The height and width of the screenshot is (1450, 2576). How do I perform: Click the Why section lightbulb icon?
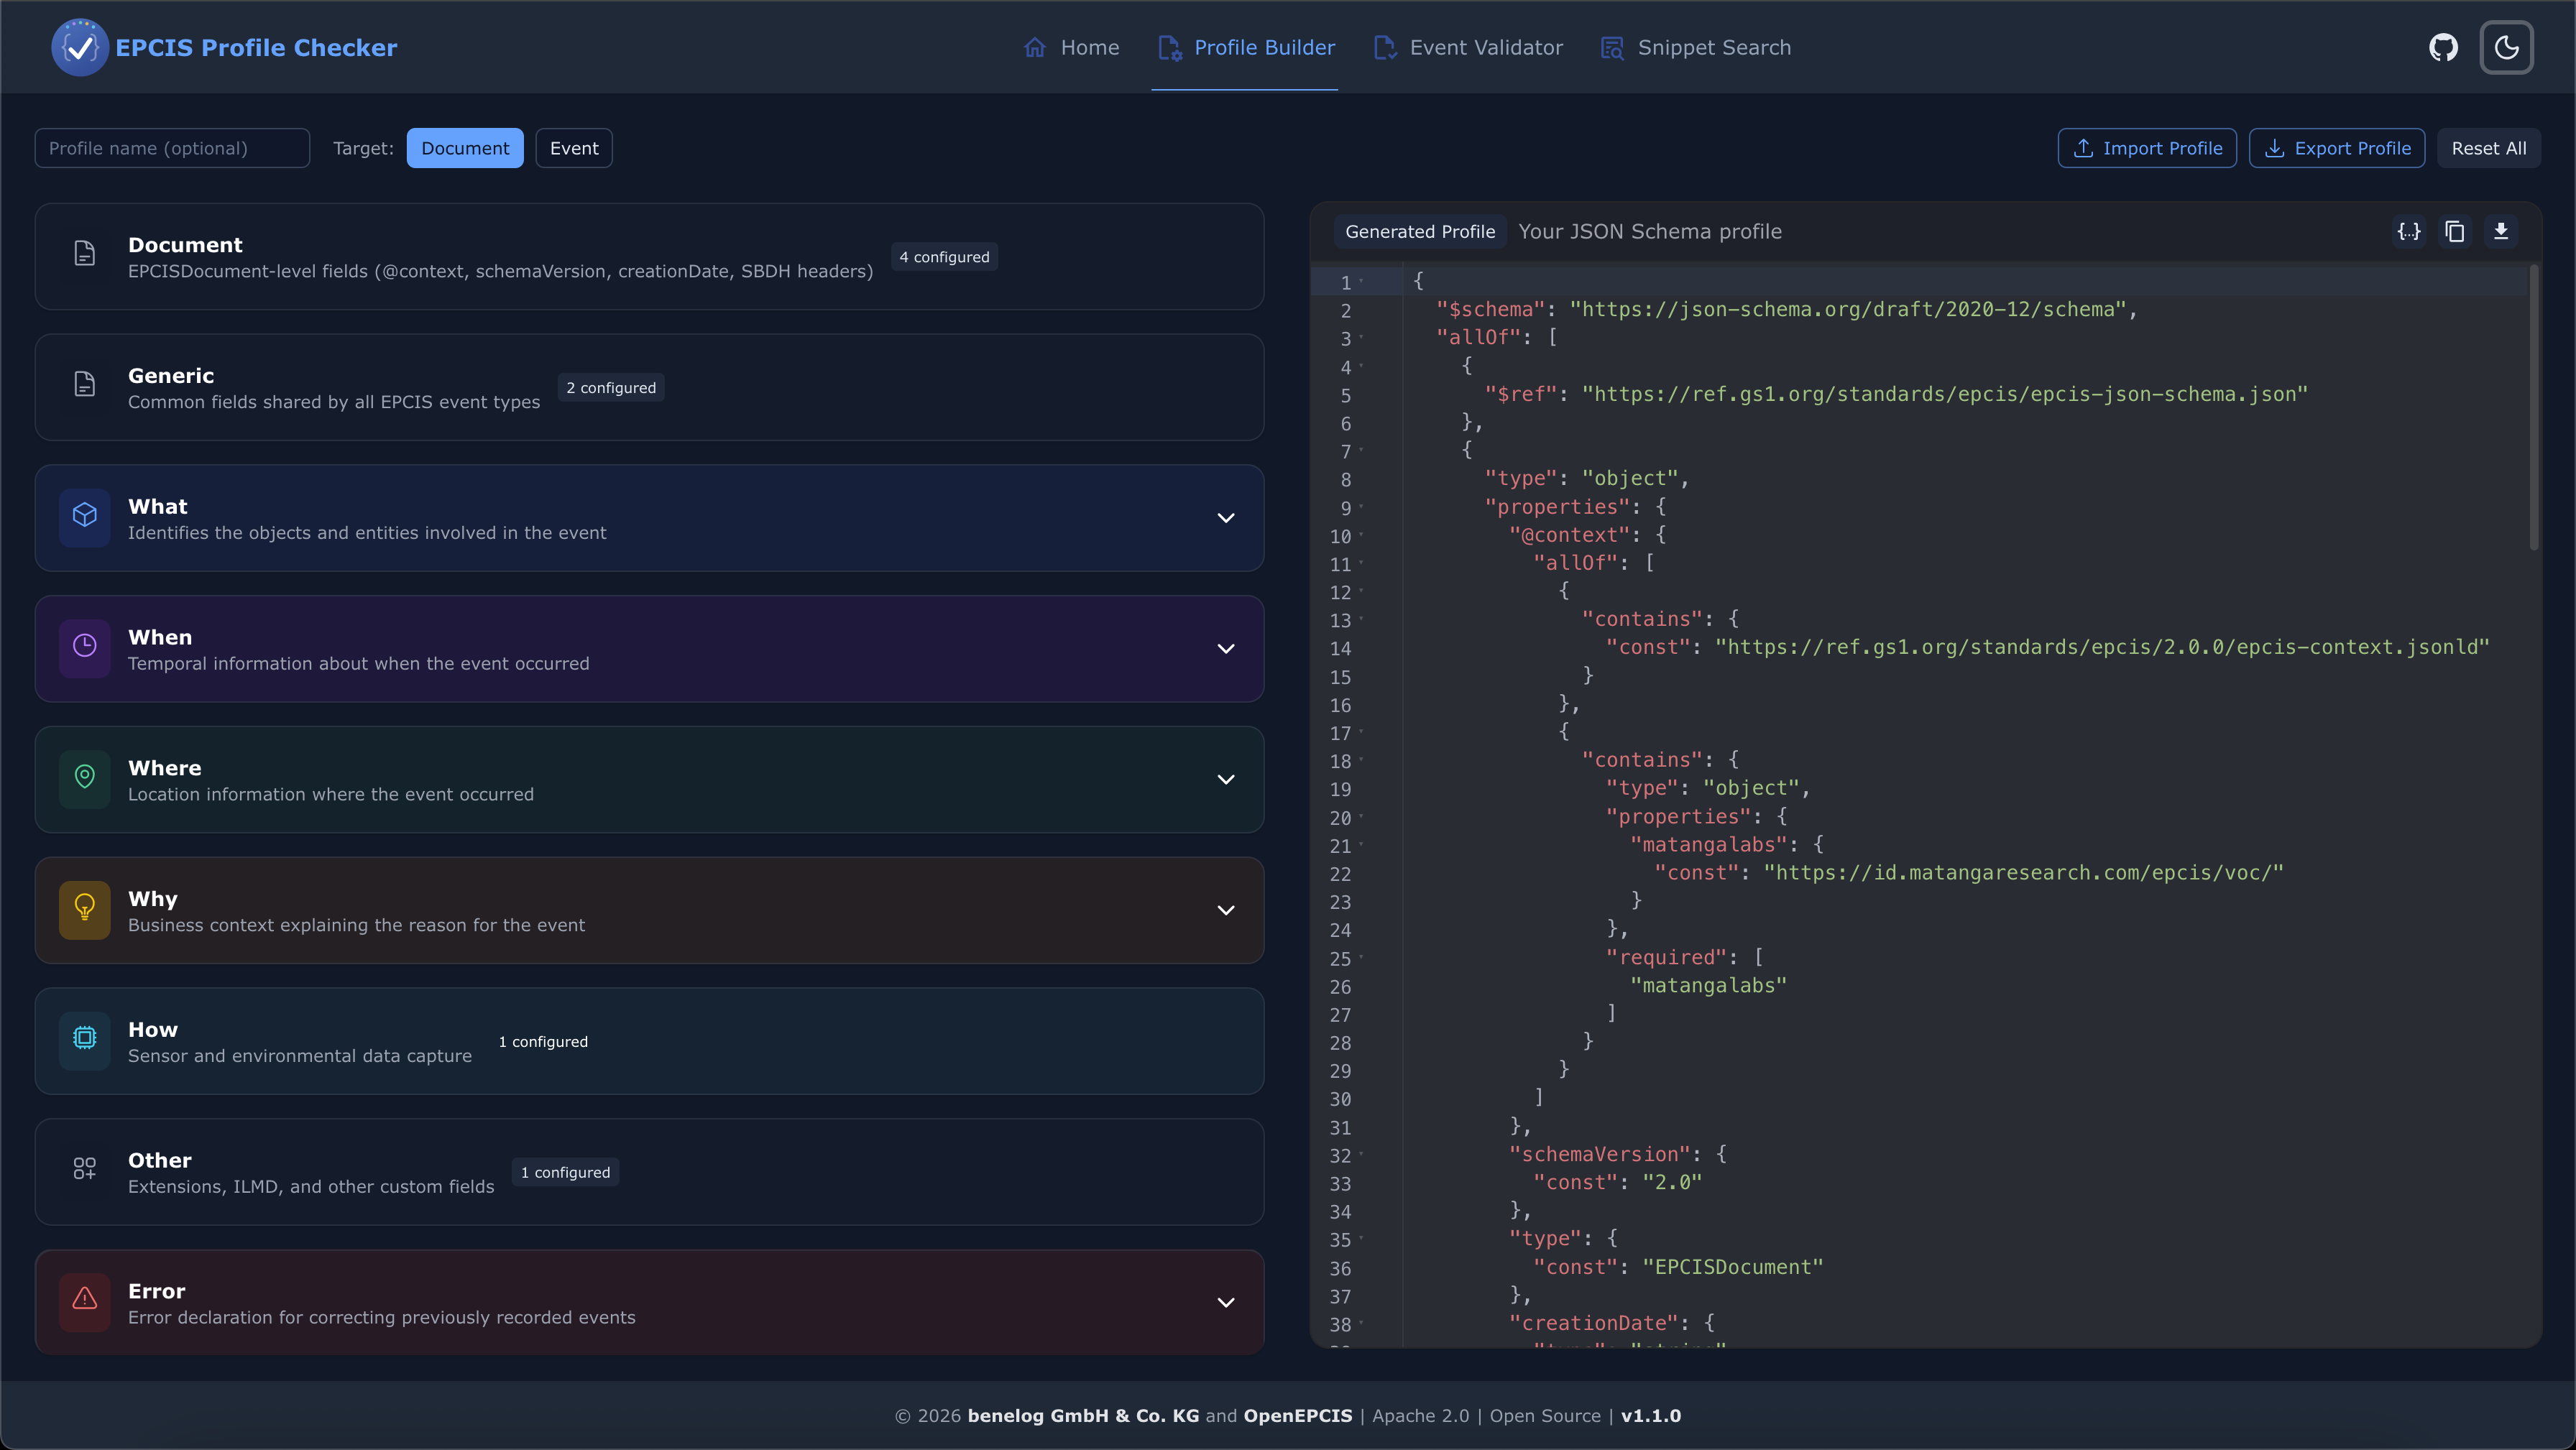click(85, 908)
